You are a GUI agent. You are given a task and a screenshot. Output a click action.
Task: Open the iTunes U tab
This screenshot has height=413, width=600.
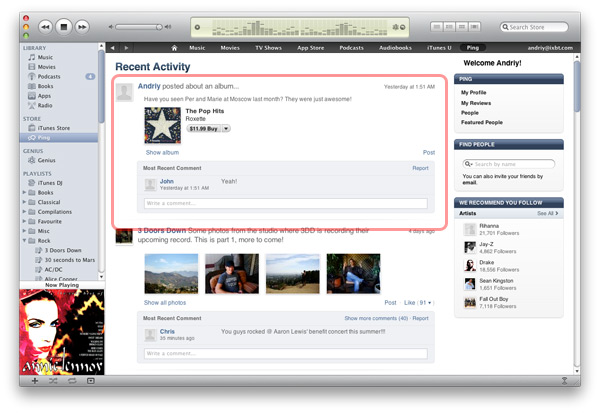[x=439, y=48]
